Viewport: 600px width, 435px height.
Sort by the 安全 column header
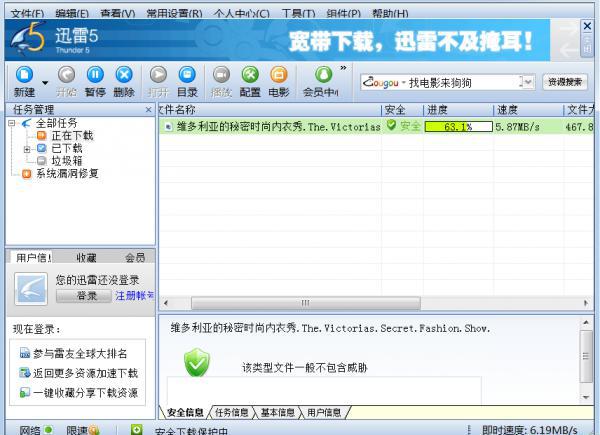click(x=402, y=110)
